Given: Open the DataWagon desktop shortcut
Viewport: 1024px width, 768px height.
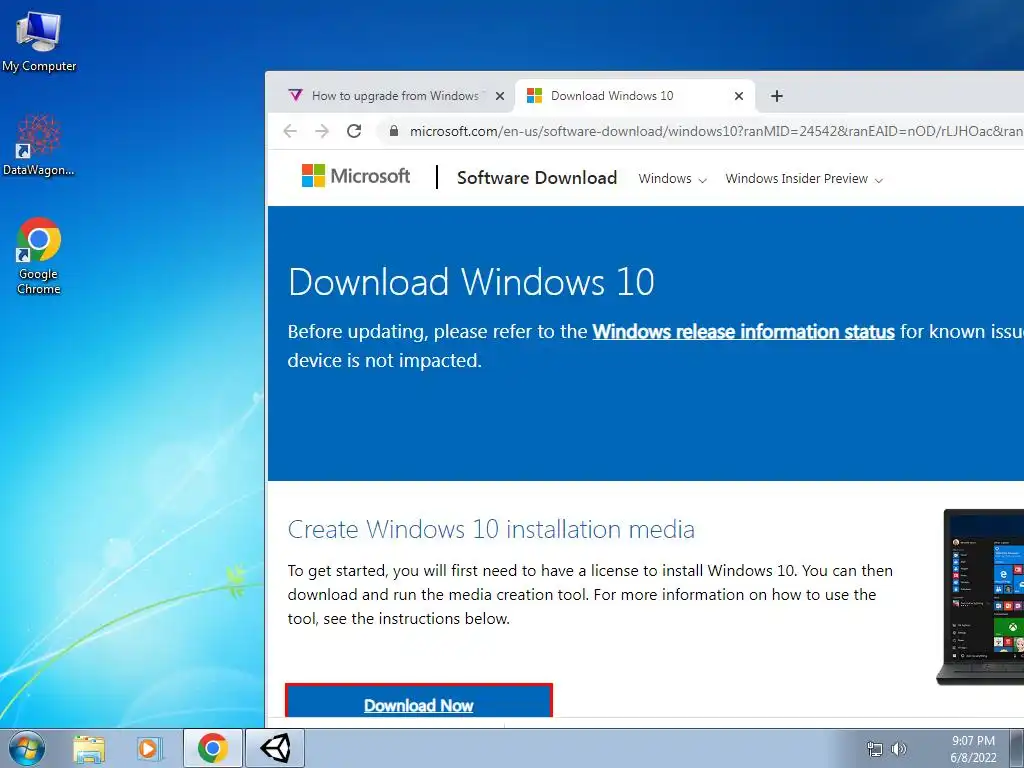Looking at the screenshot, I should coord(39,145).
